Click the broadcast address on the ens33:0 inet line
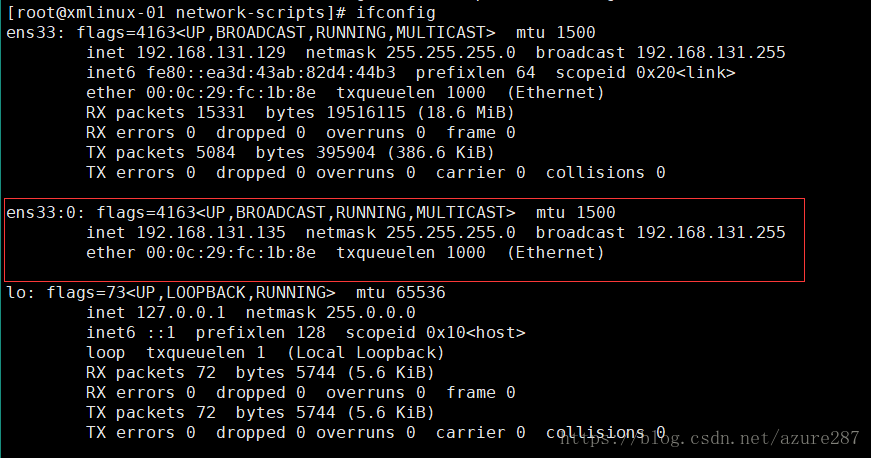Screen dimensions: 871x458 coord(711,232)
